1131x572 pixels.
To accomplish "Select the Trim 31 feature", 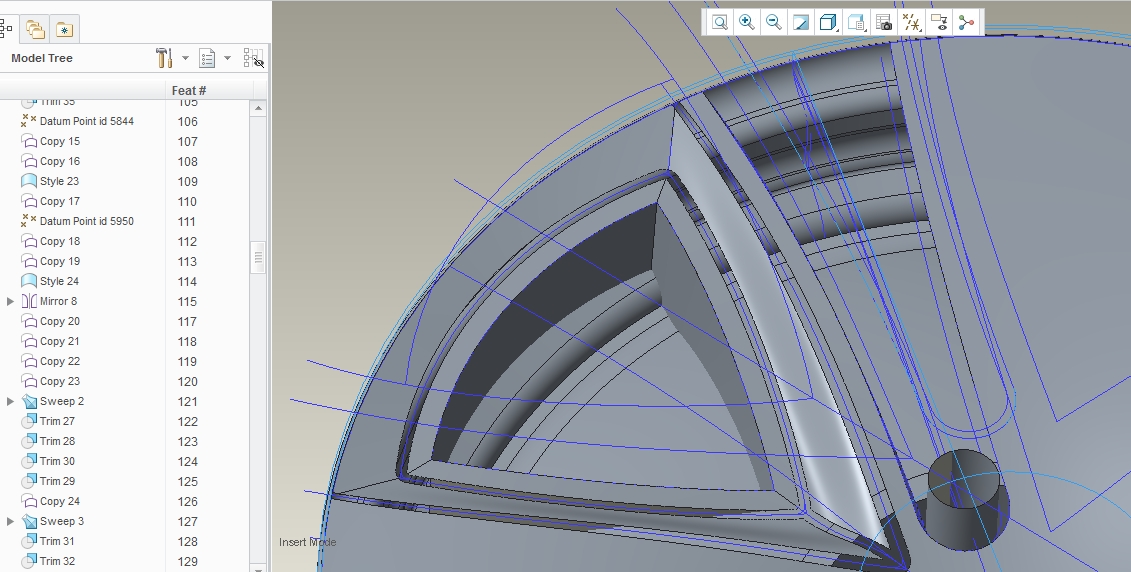I will (57, 541).
